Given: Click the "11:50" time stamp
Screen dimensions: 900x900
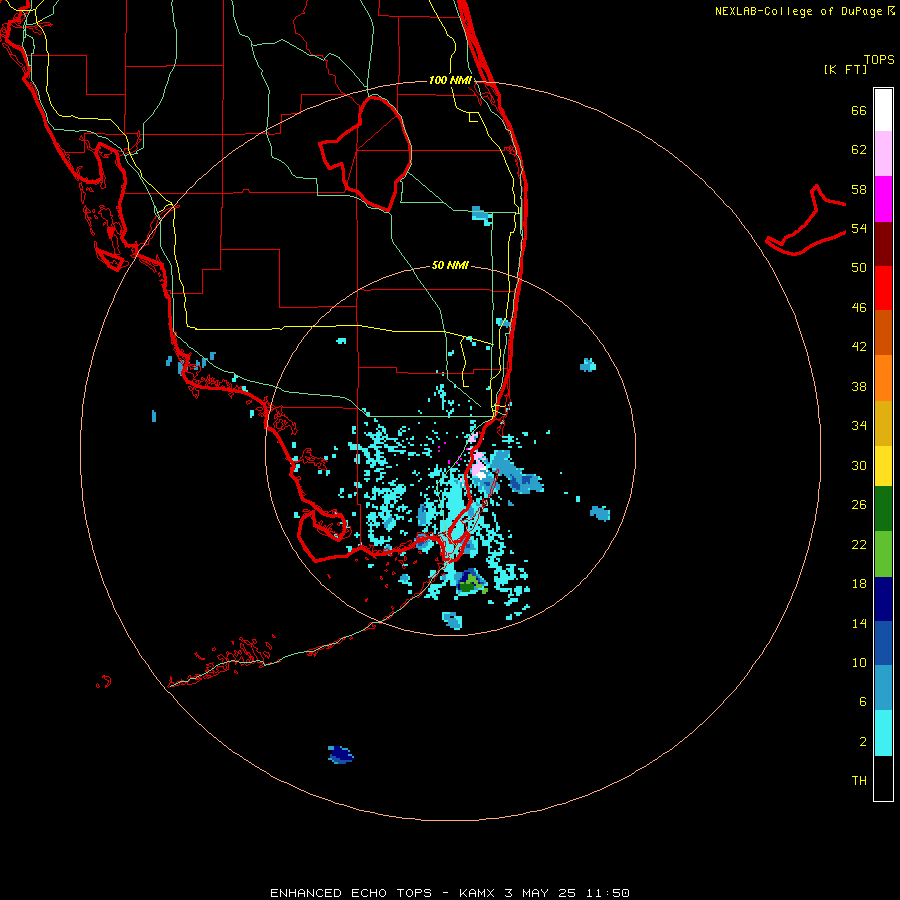Looking at the screenshot, I should [x=608, y=893].
